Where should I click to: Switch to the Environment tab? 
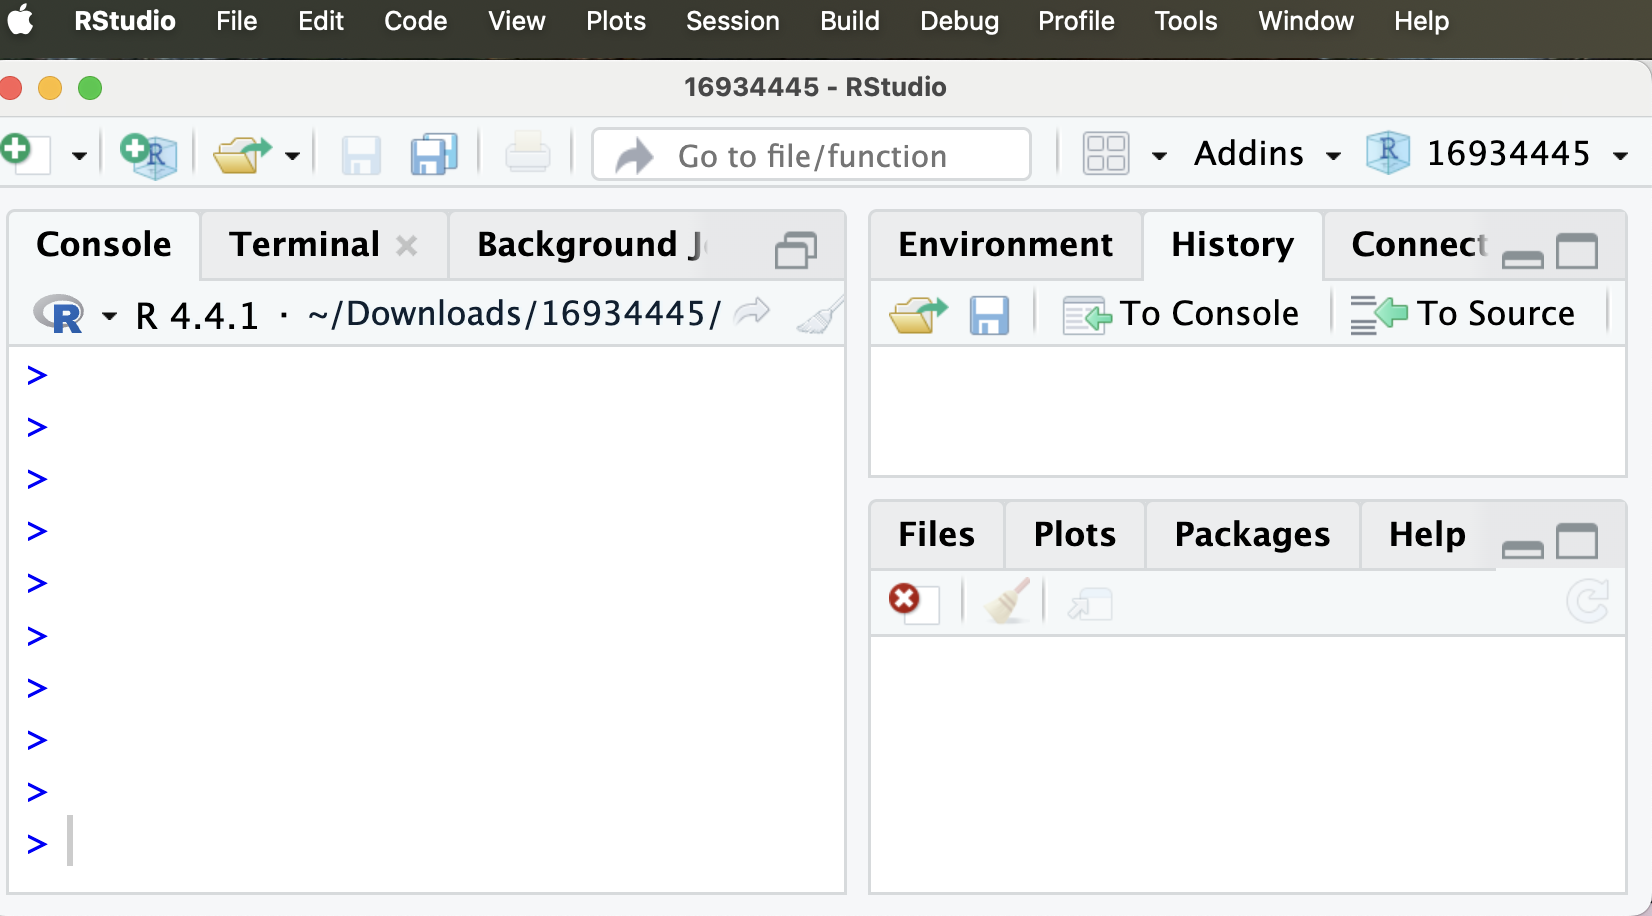(1005, 244)
